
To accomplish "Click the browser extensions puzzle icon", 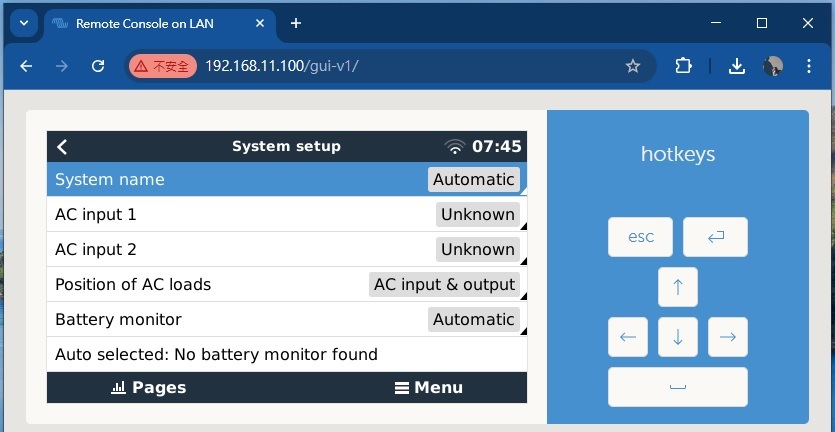I will 683,66.
